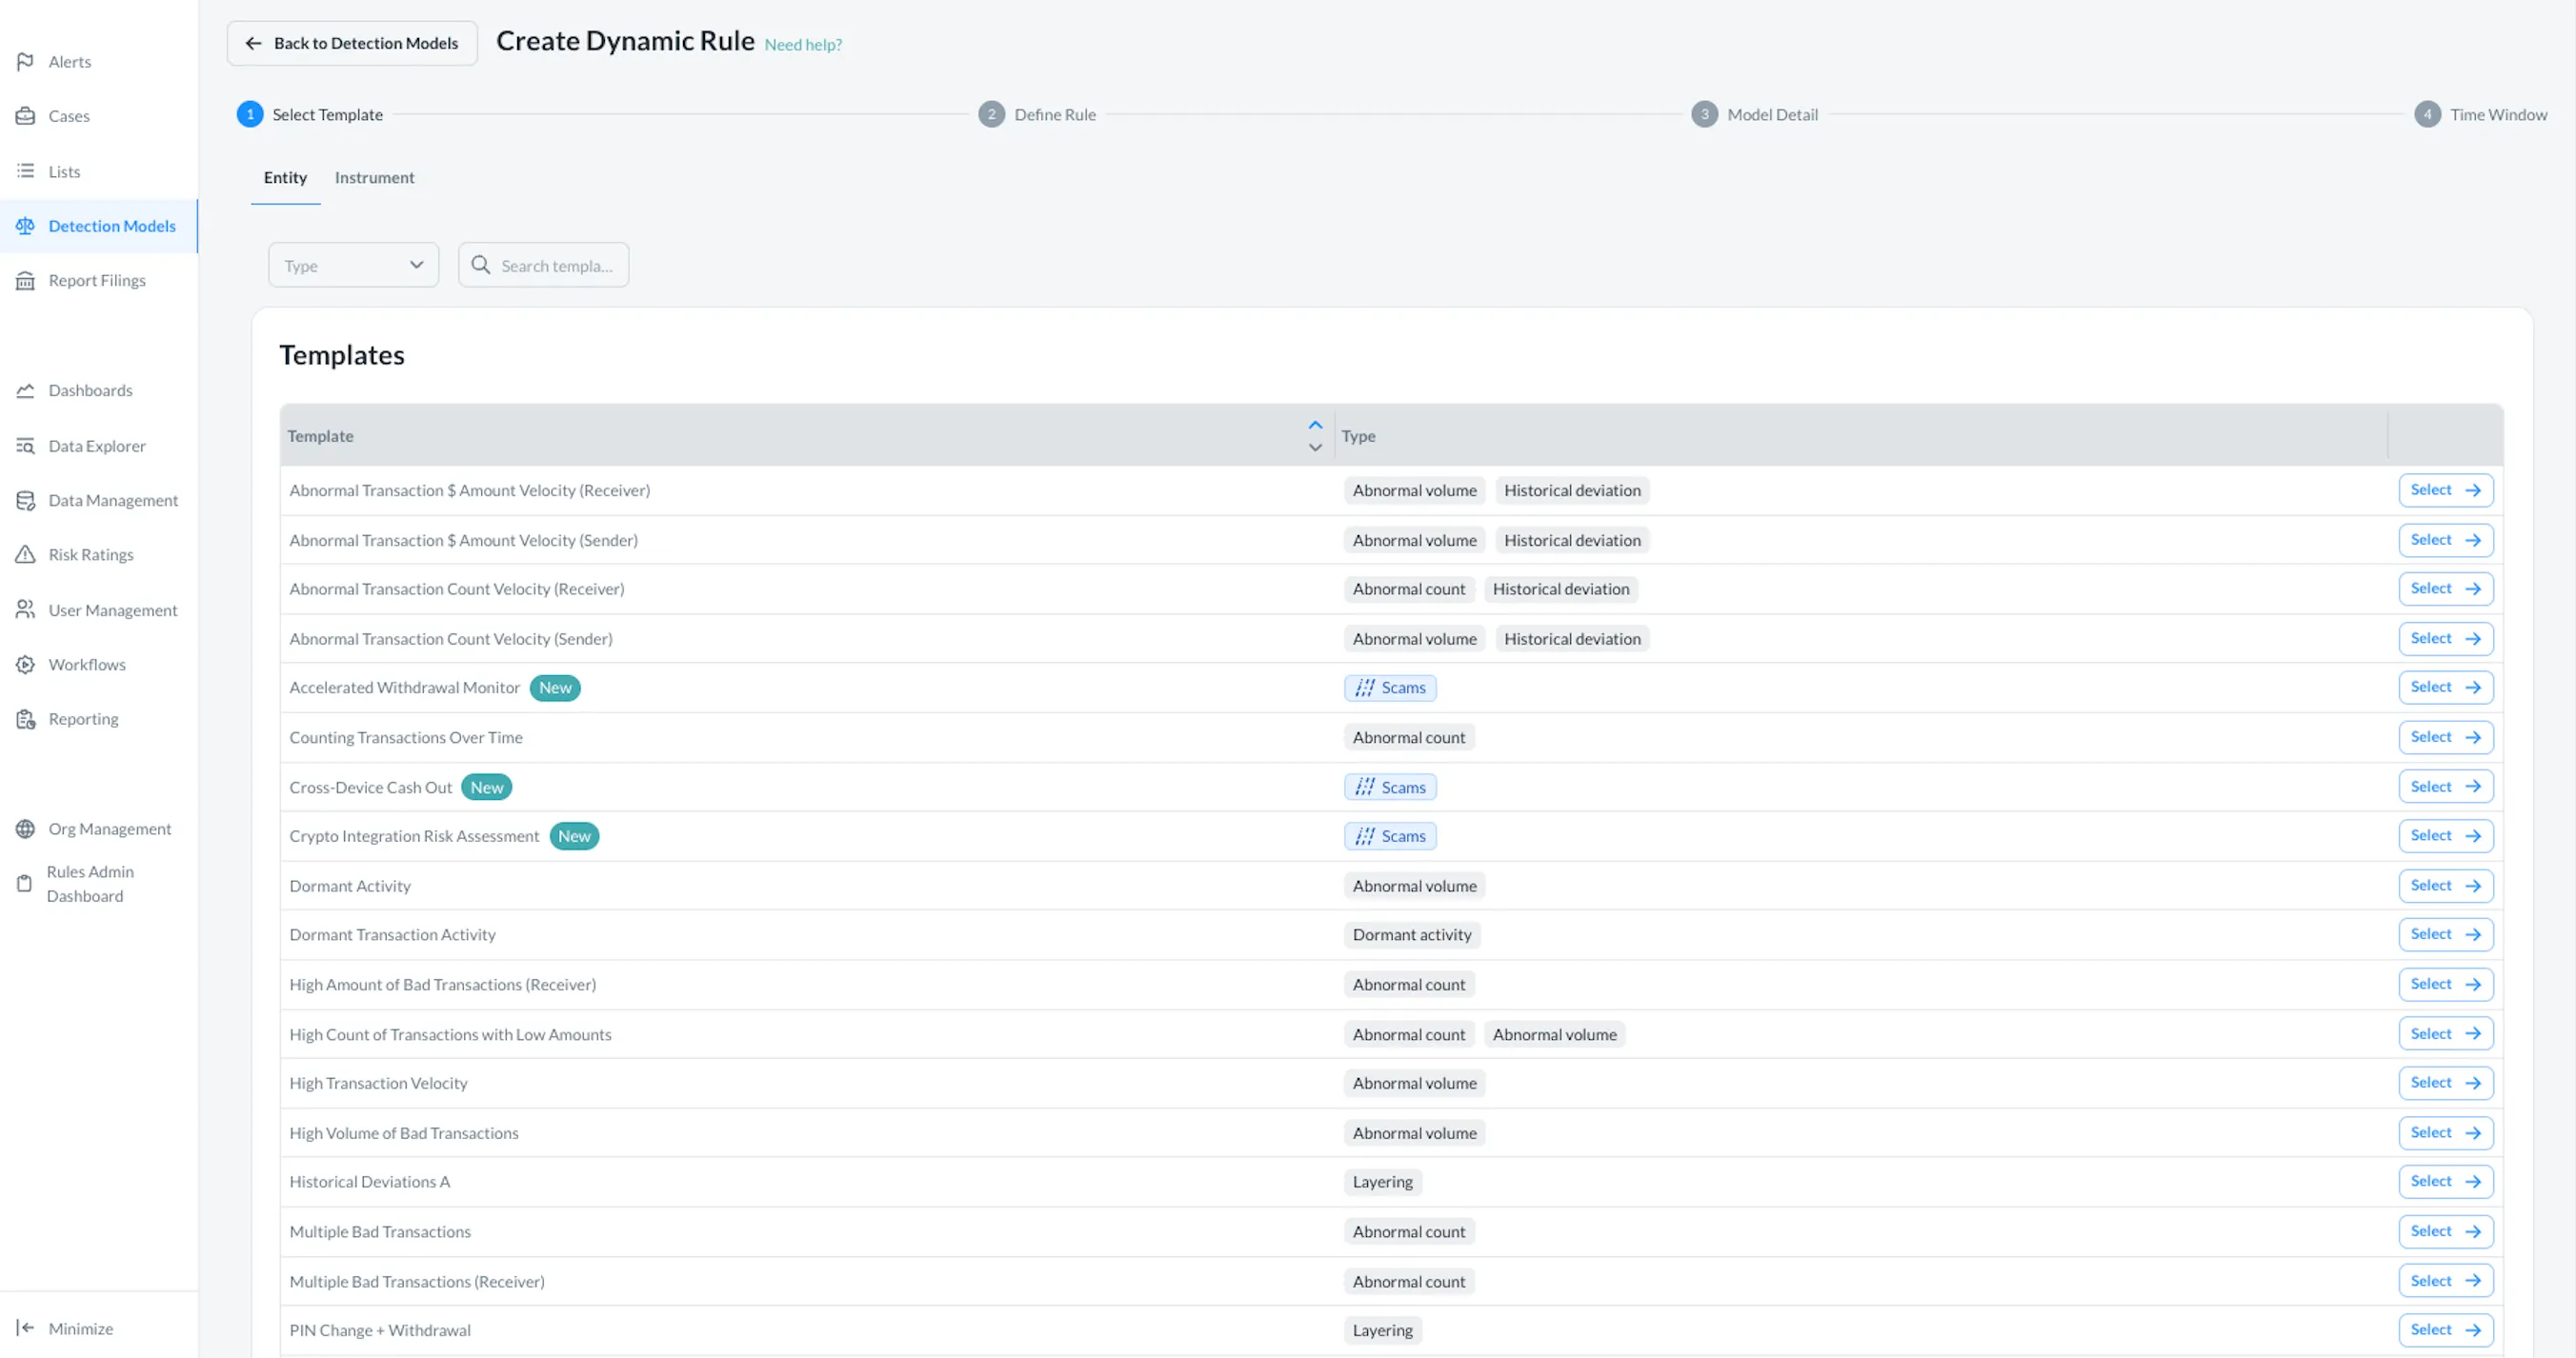
Task: Click the Search templates field
Action: pyautogui.click(x=555, y=265)
